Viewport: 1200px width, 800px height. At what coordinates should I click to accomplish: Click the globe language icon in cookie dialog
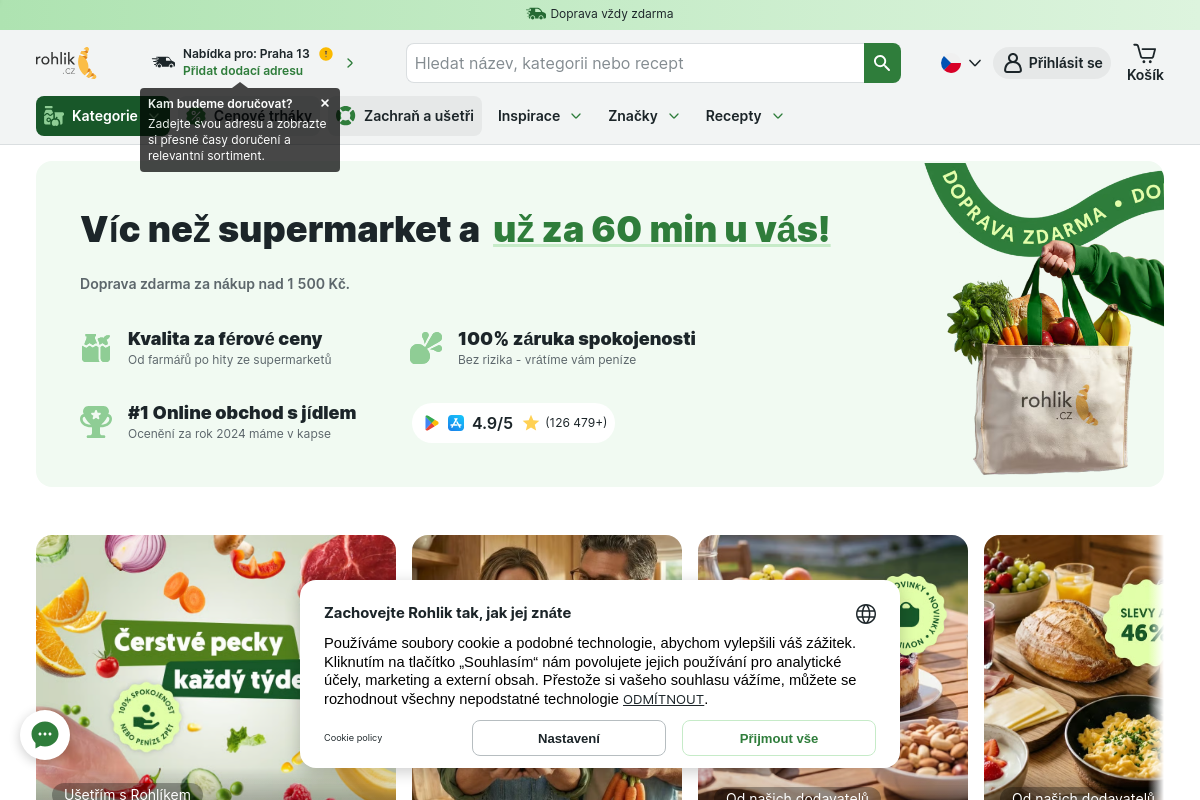(x=865, y=614)
